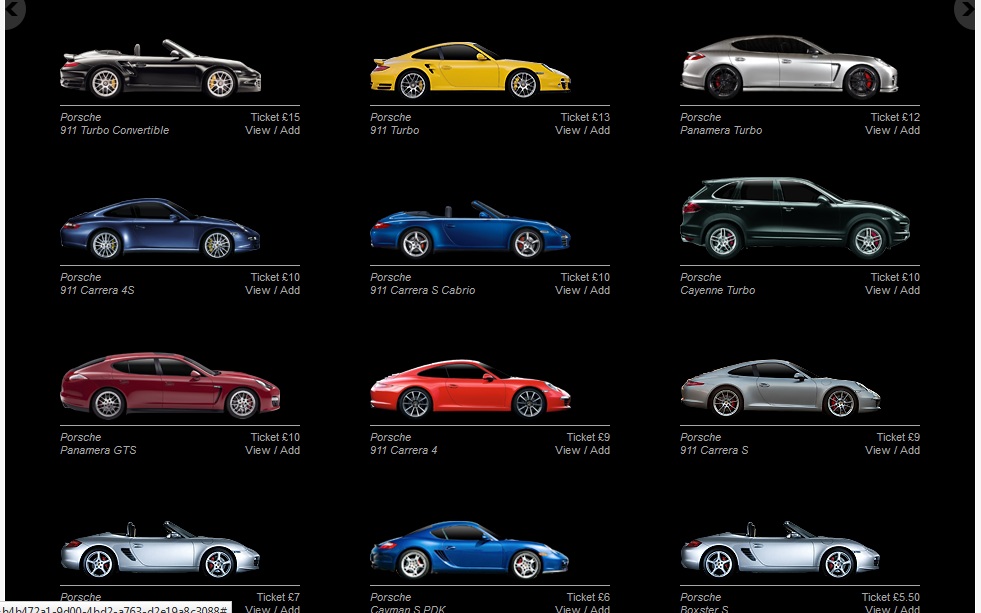Image resolution: width=981 pixels, height=613 pixels.
Task: Open the red 911 Carrera 4 image
Action: (470, 389)
